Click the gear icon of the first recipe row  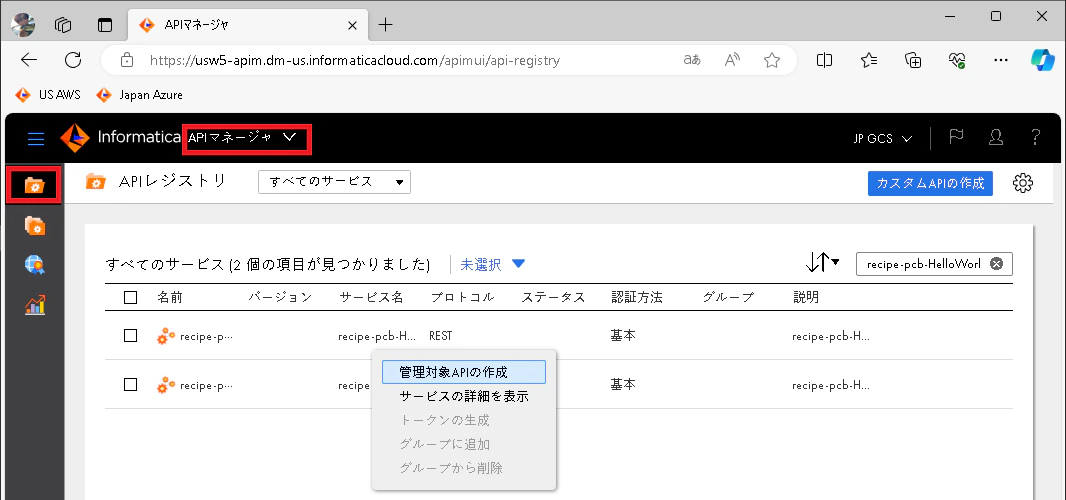tap(166, 335)
